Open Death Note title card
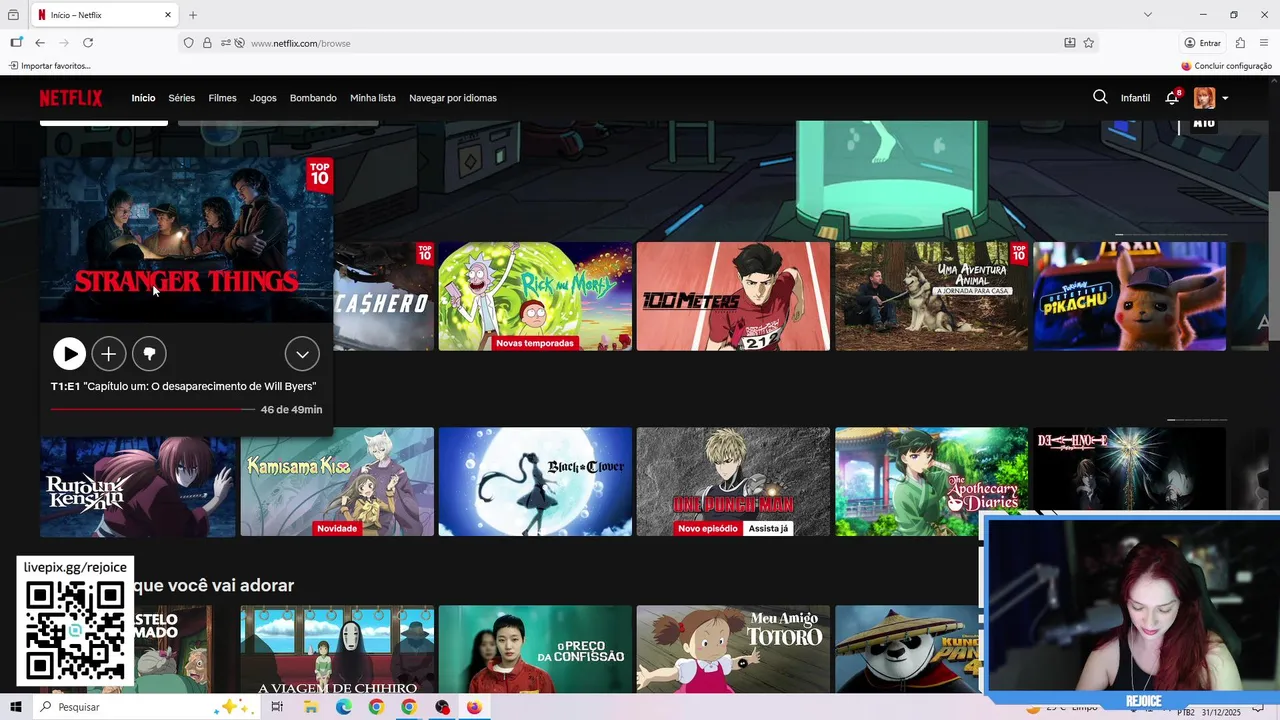 click(x=1129, y=470)
